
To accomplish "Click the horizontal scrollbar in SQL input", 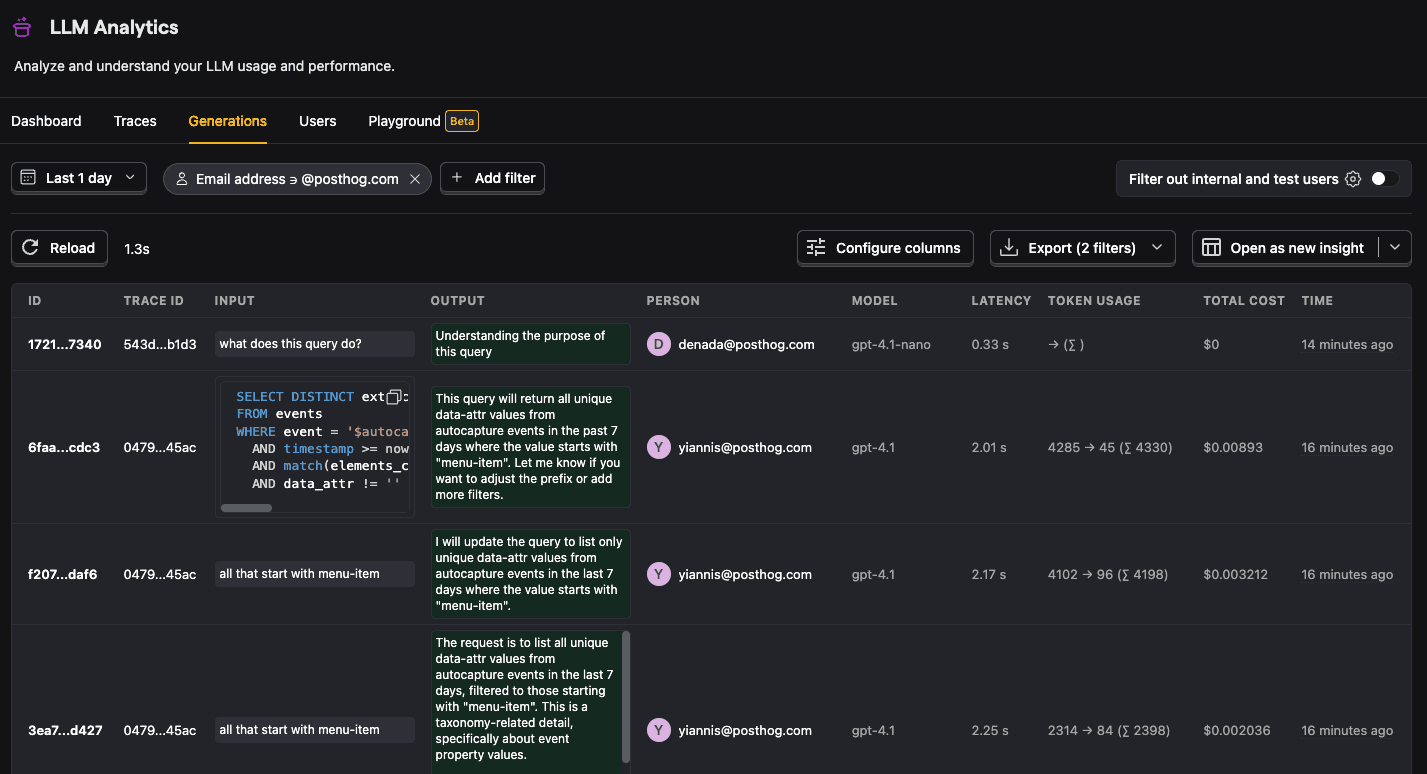I will [246, 508].
